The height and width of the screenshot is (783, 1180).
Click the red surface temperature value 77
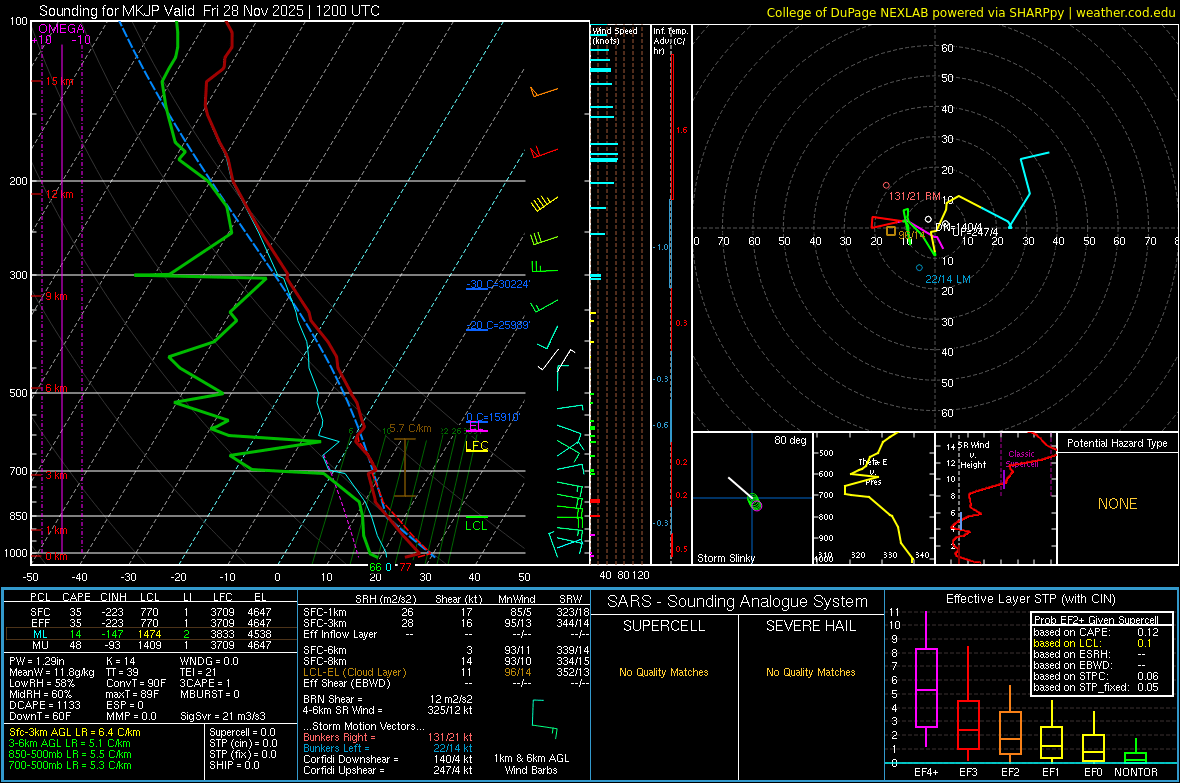click(x=406, y=567)
